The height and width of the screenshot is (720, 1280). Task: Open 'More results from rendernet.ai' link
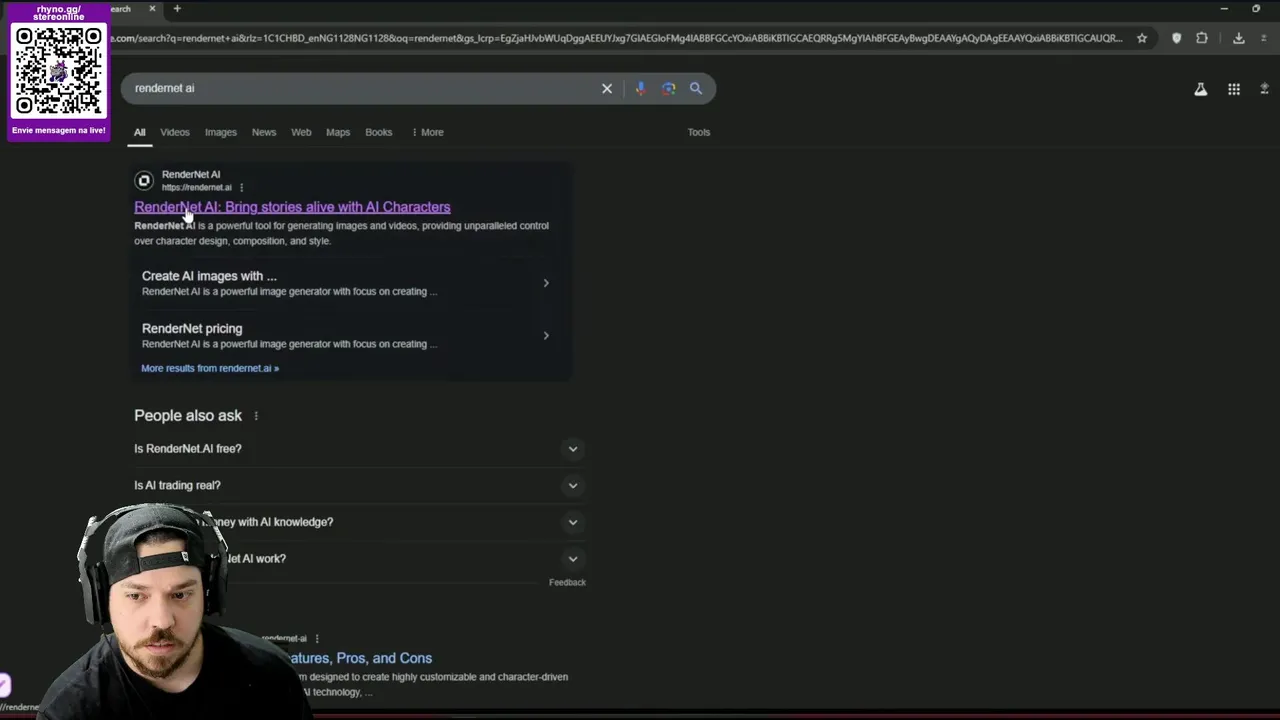click(210, 368)
